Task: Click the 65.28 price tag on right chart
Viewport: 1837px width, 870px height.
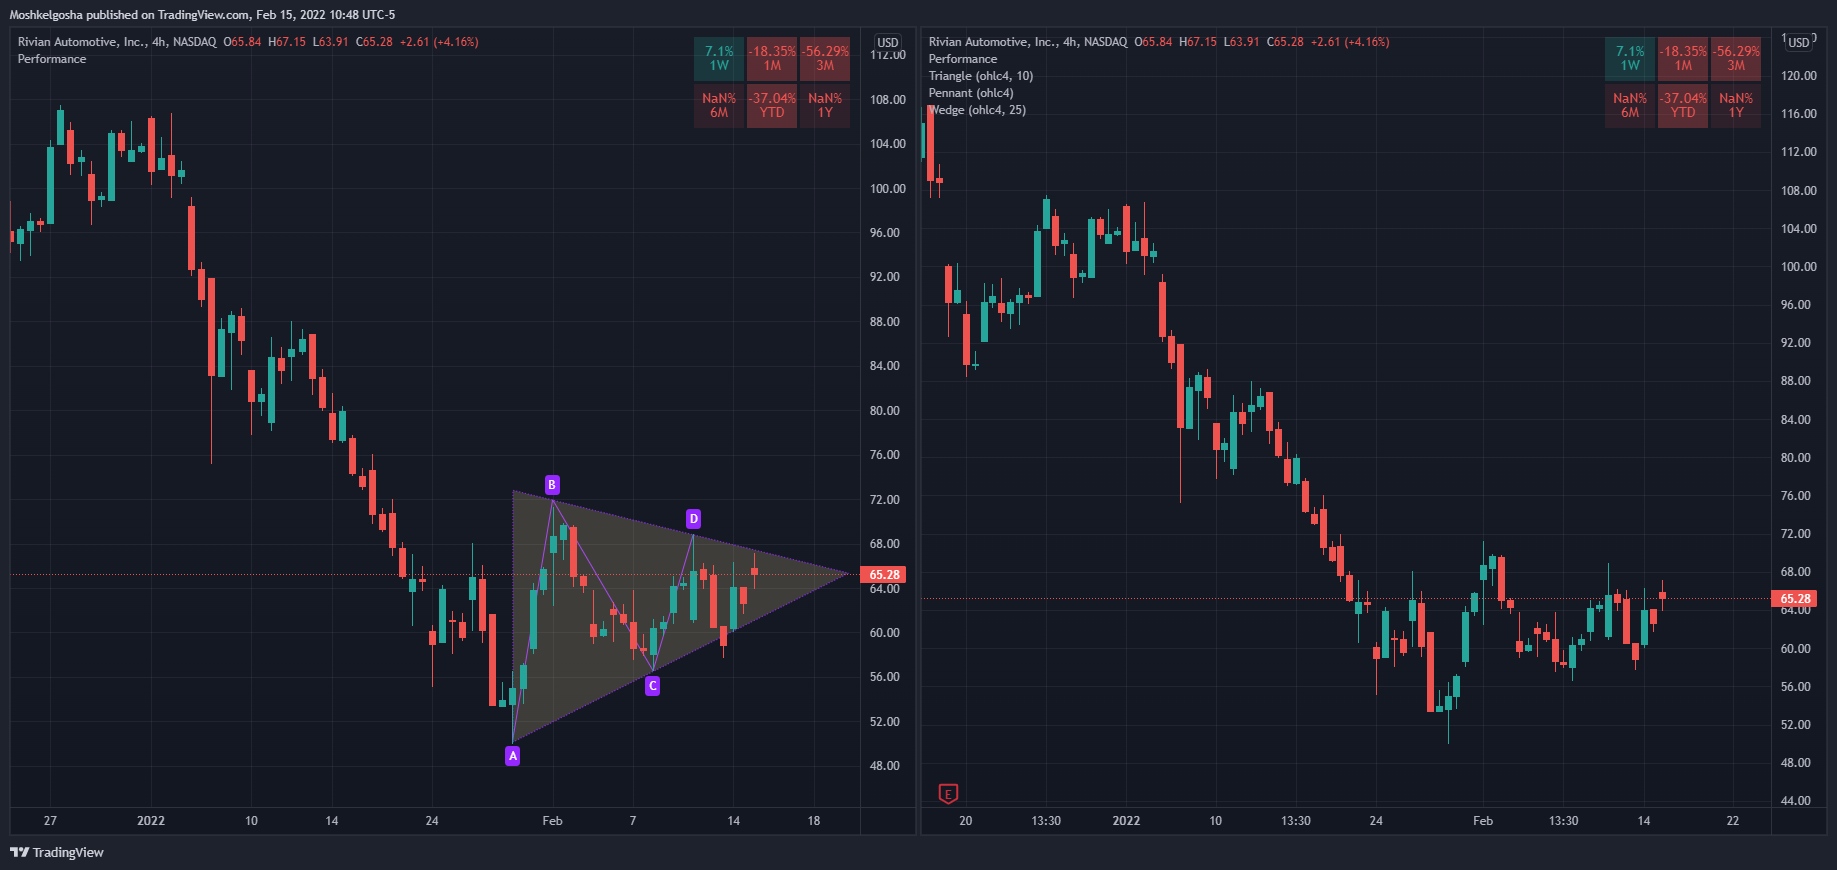Action: tap(1795, 598)
